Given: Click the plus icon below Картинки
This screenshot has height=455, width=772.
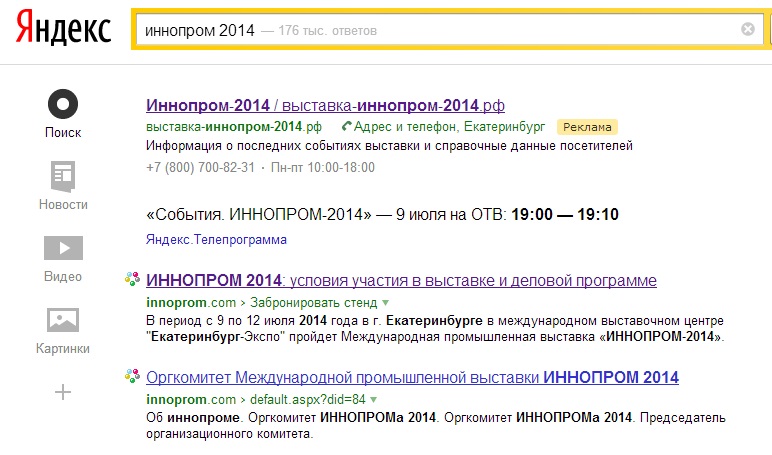Looking at the screenshot, I should [x=63, y=392].
